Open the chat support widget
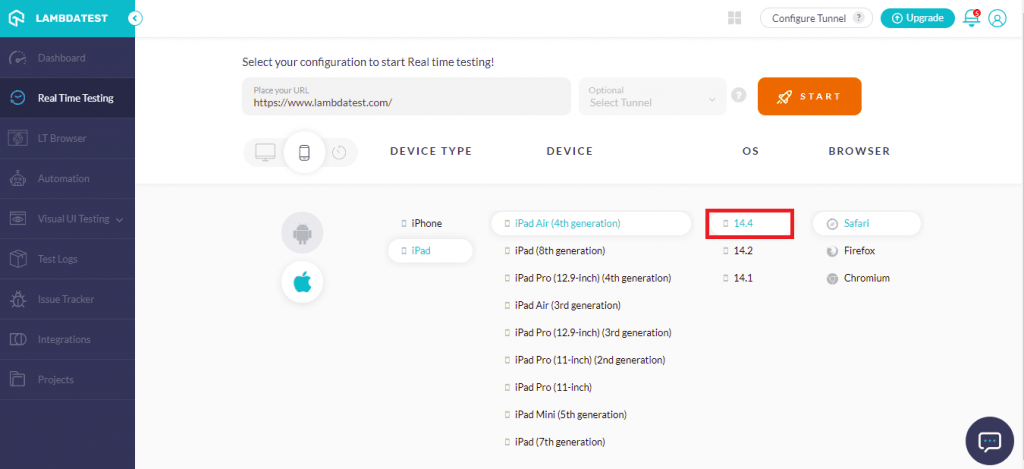1024x469 pixels. (x=990, y=441)
